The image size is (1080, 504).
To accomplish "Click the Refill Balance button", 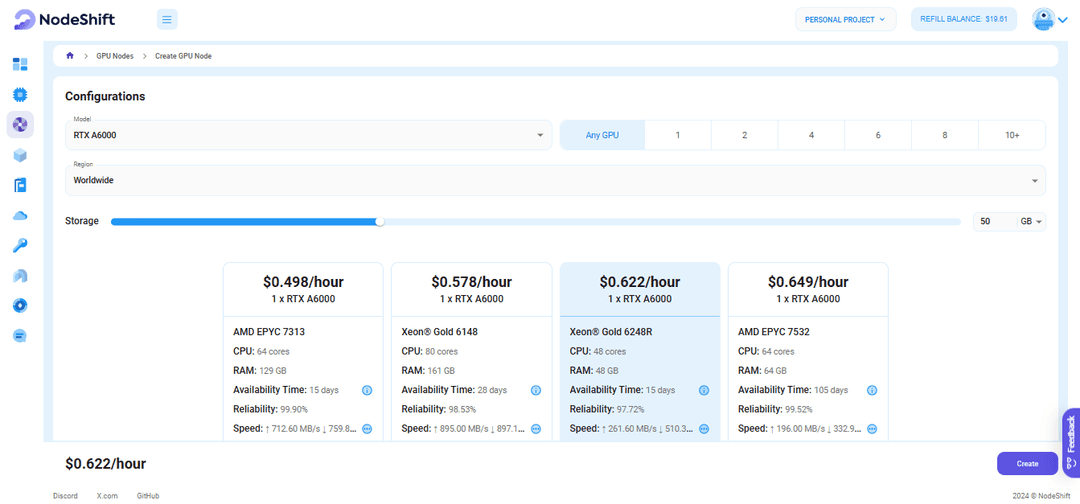I will point(964,19).
